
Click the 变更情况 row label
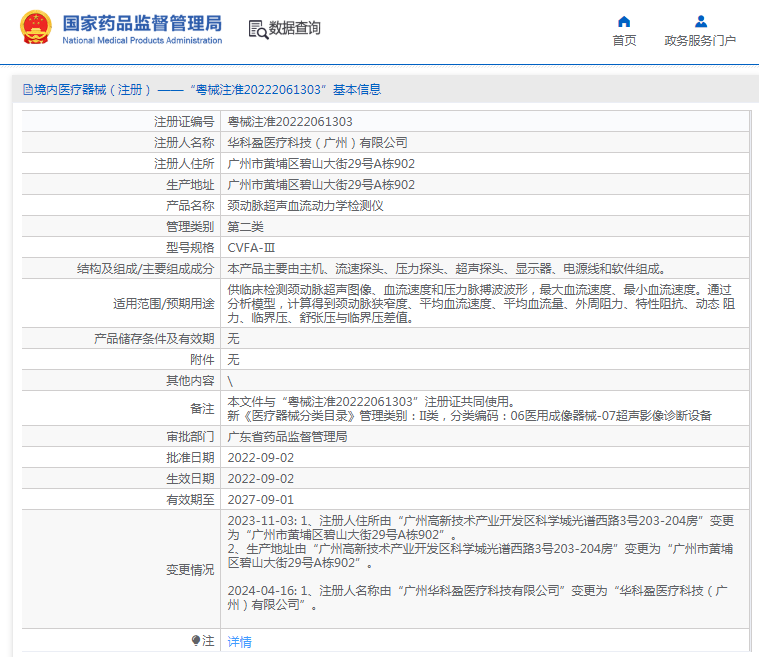click(190, 570)
